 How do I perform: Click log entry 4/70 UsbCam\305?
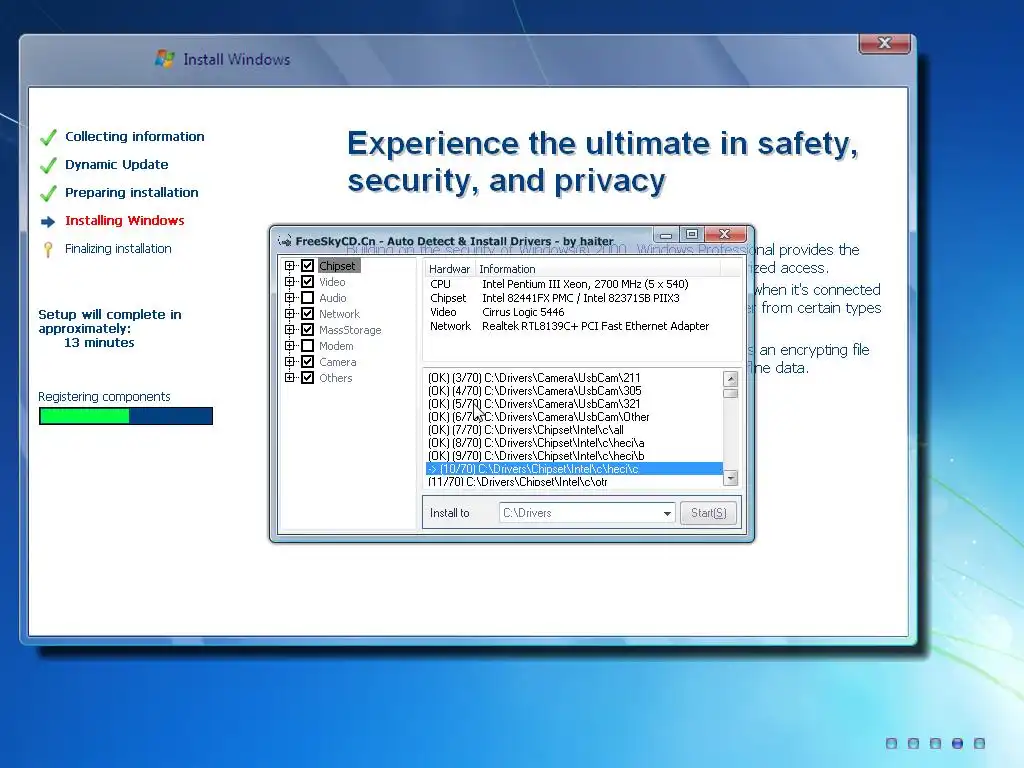pyautogui.click(x=574, y=391)
